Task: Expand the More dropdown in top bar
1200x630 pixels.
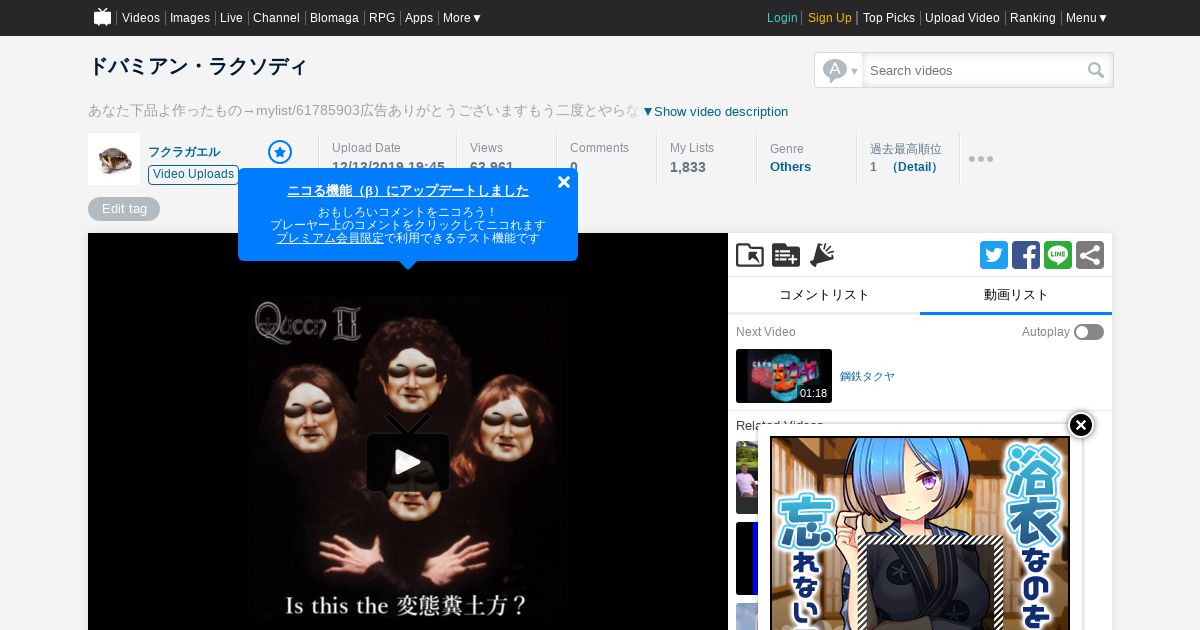Action: (x=462, y=18)
